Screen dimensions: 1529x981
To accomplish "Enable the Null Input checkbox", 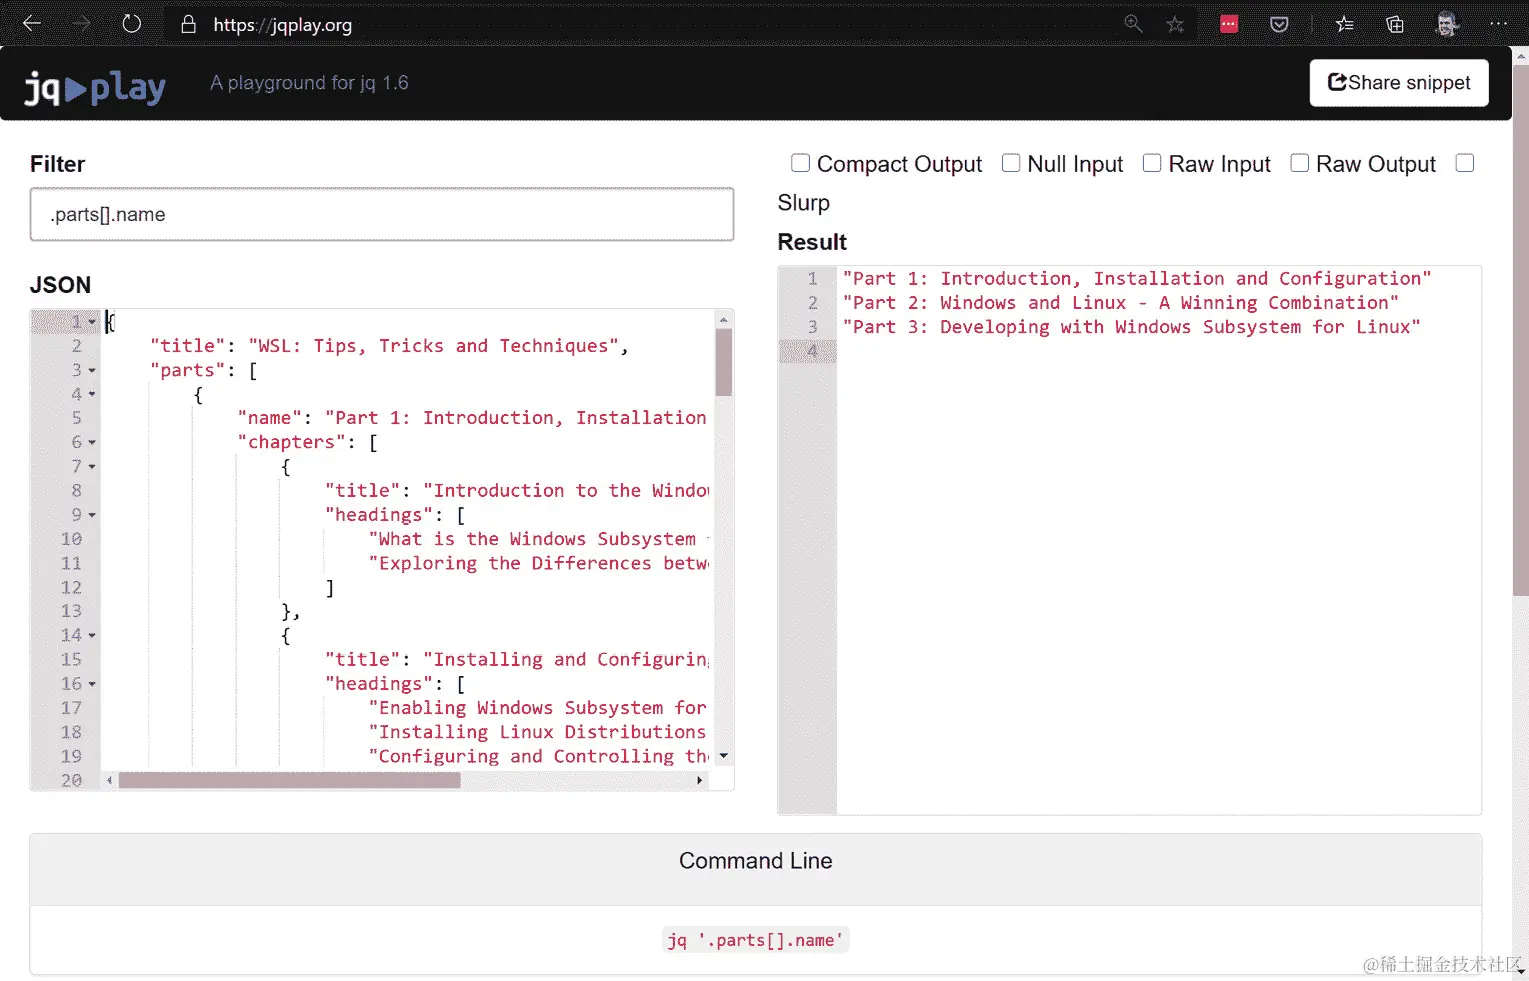I will (x=1011, y=163).
